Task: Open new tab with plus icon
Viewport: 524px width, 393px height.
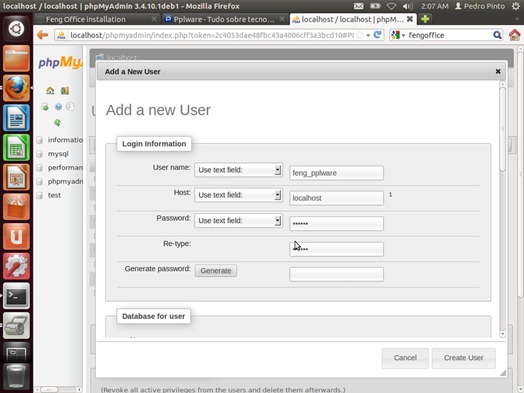Action: [x=425, y=19]
